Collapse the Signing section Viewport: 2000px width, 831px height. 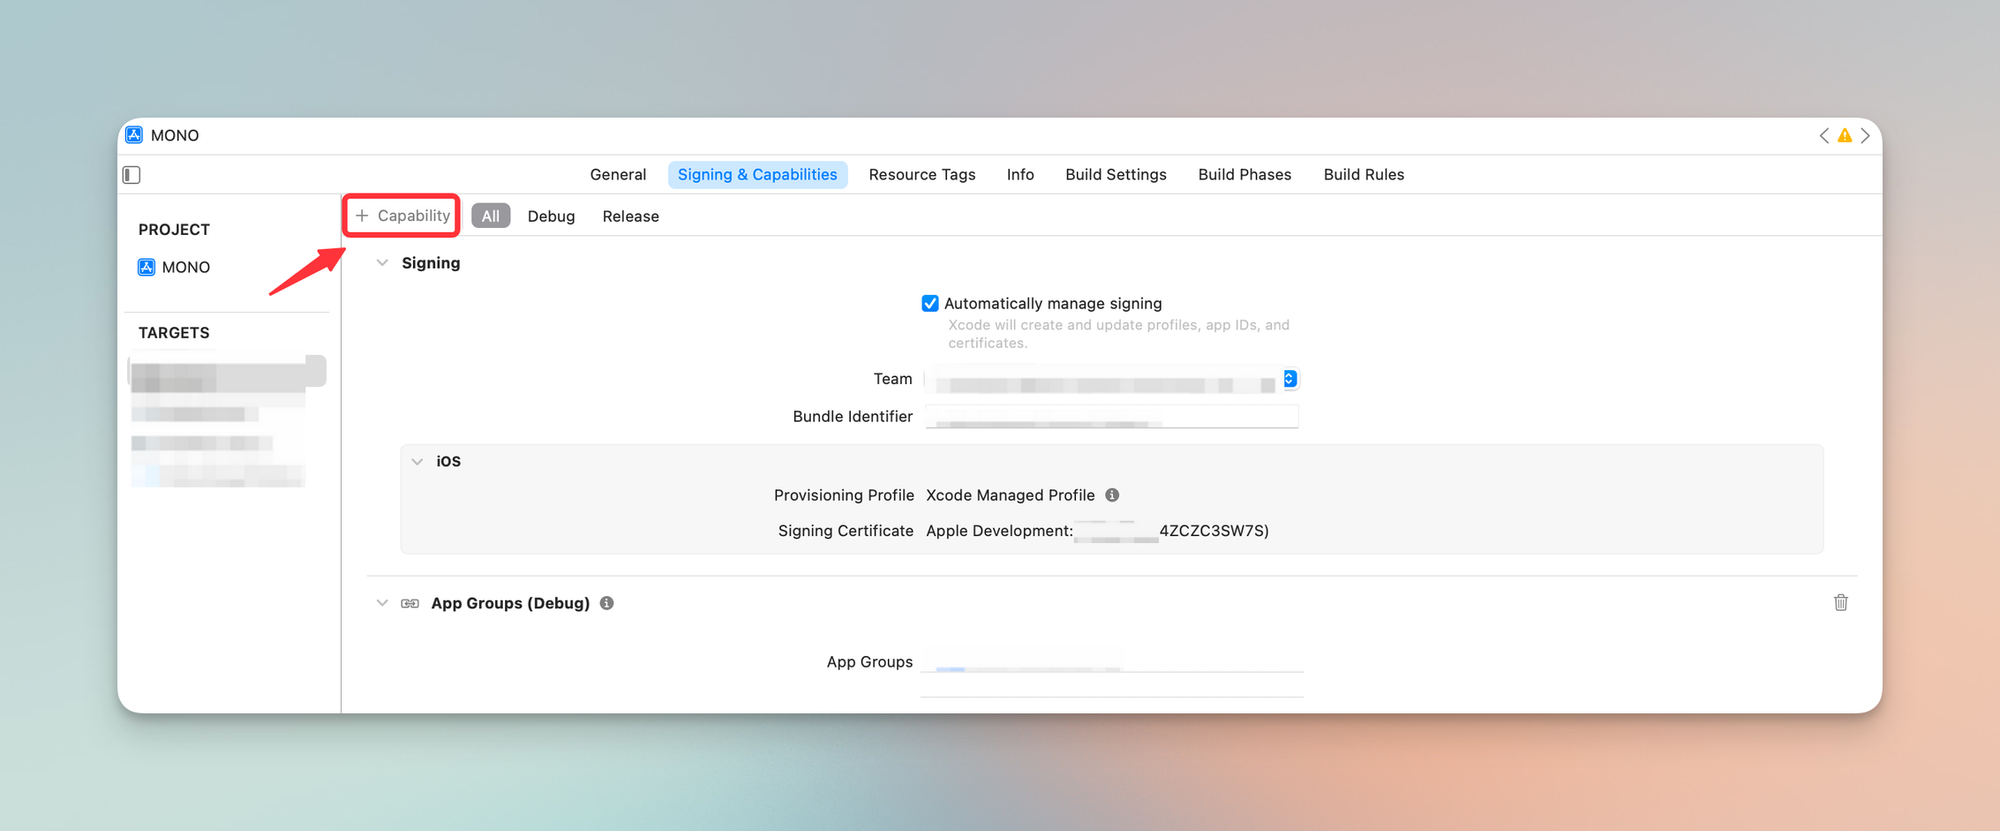tap(382, 263)
